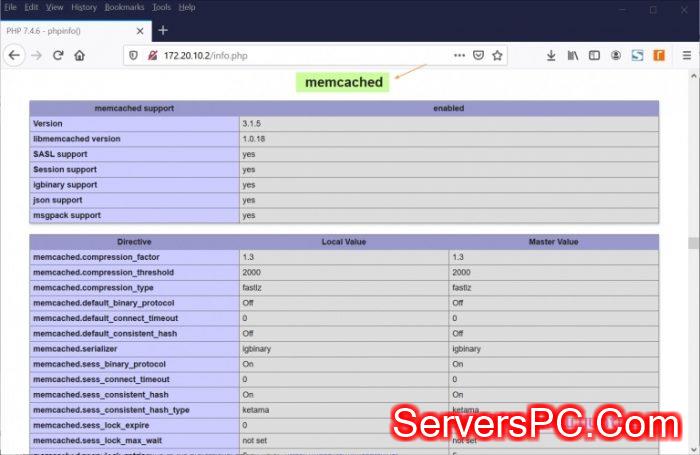Close the phpinfo() tab
The height and width of the screenshot is (455, 700).
click(138, 30)
